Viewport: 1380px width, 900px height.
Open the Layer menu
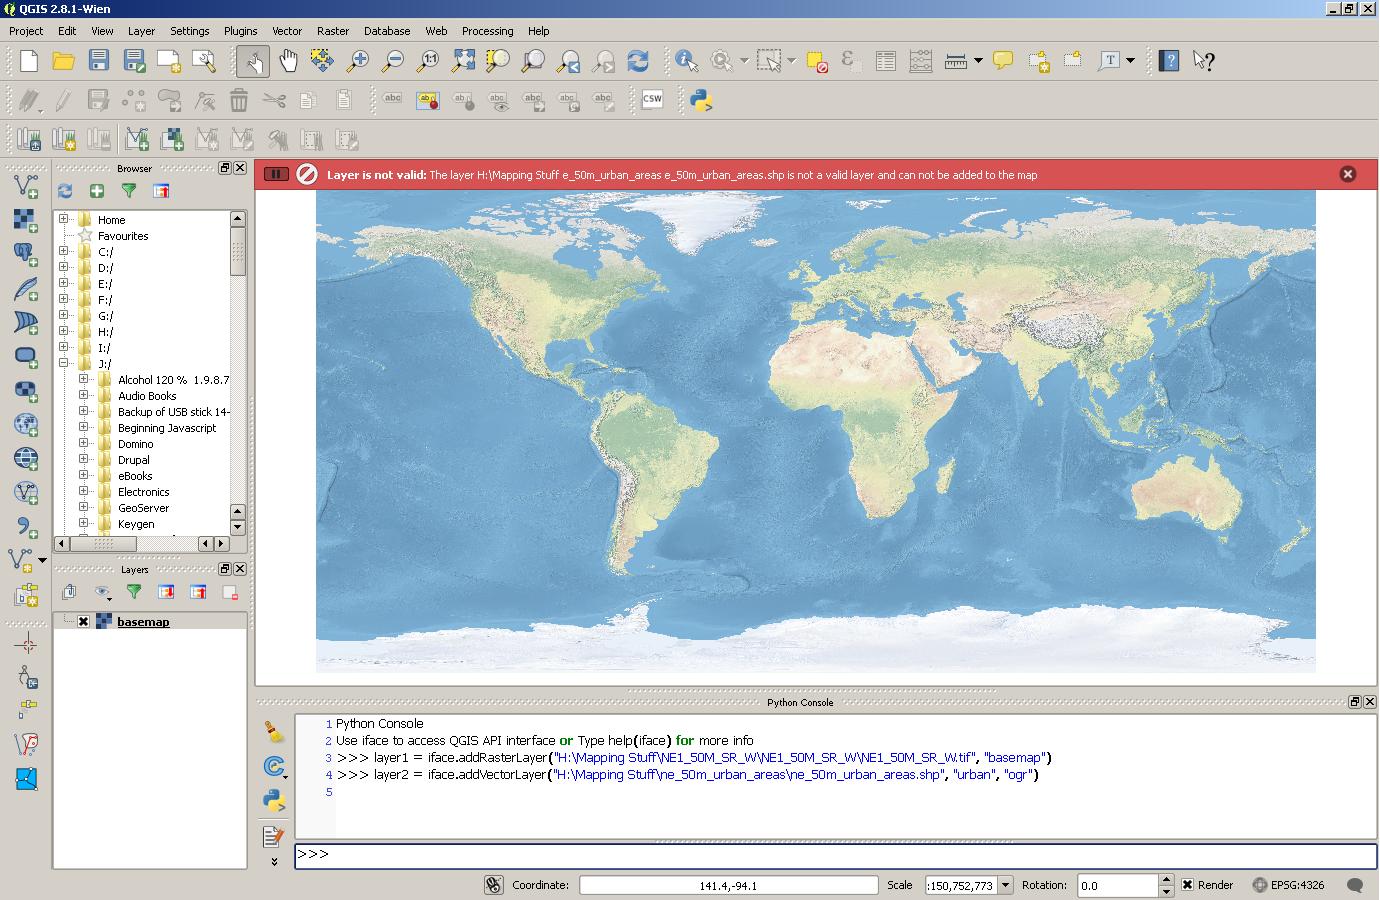[x=141, y=31]
